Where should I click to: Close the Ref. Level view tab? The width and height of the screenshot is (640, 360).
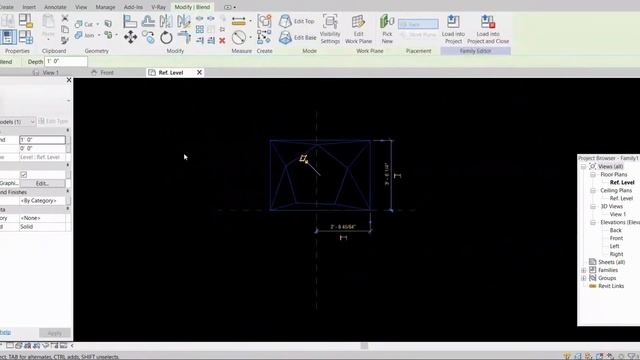pyautogui.click(x=199, y=72)
